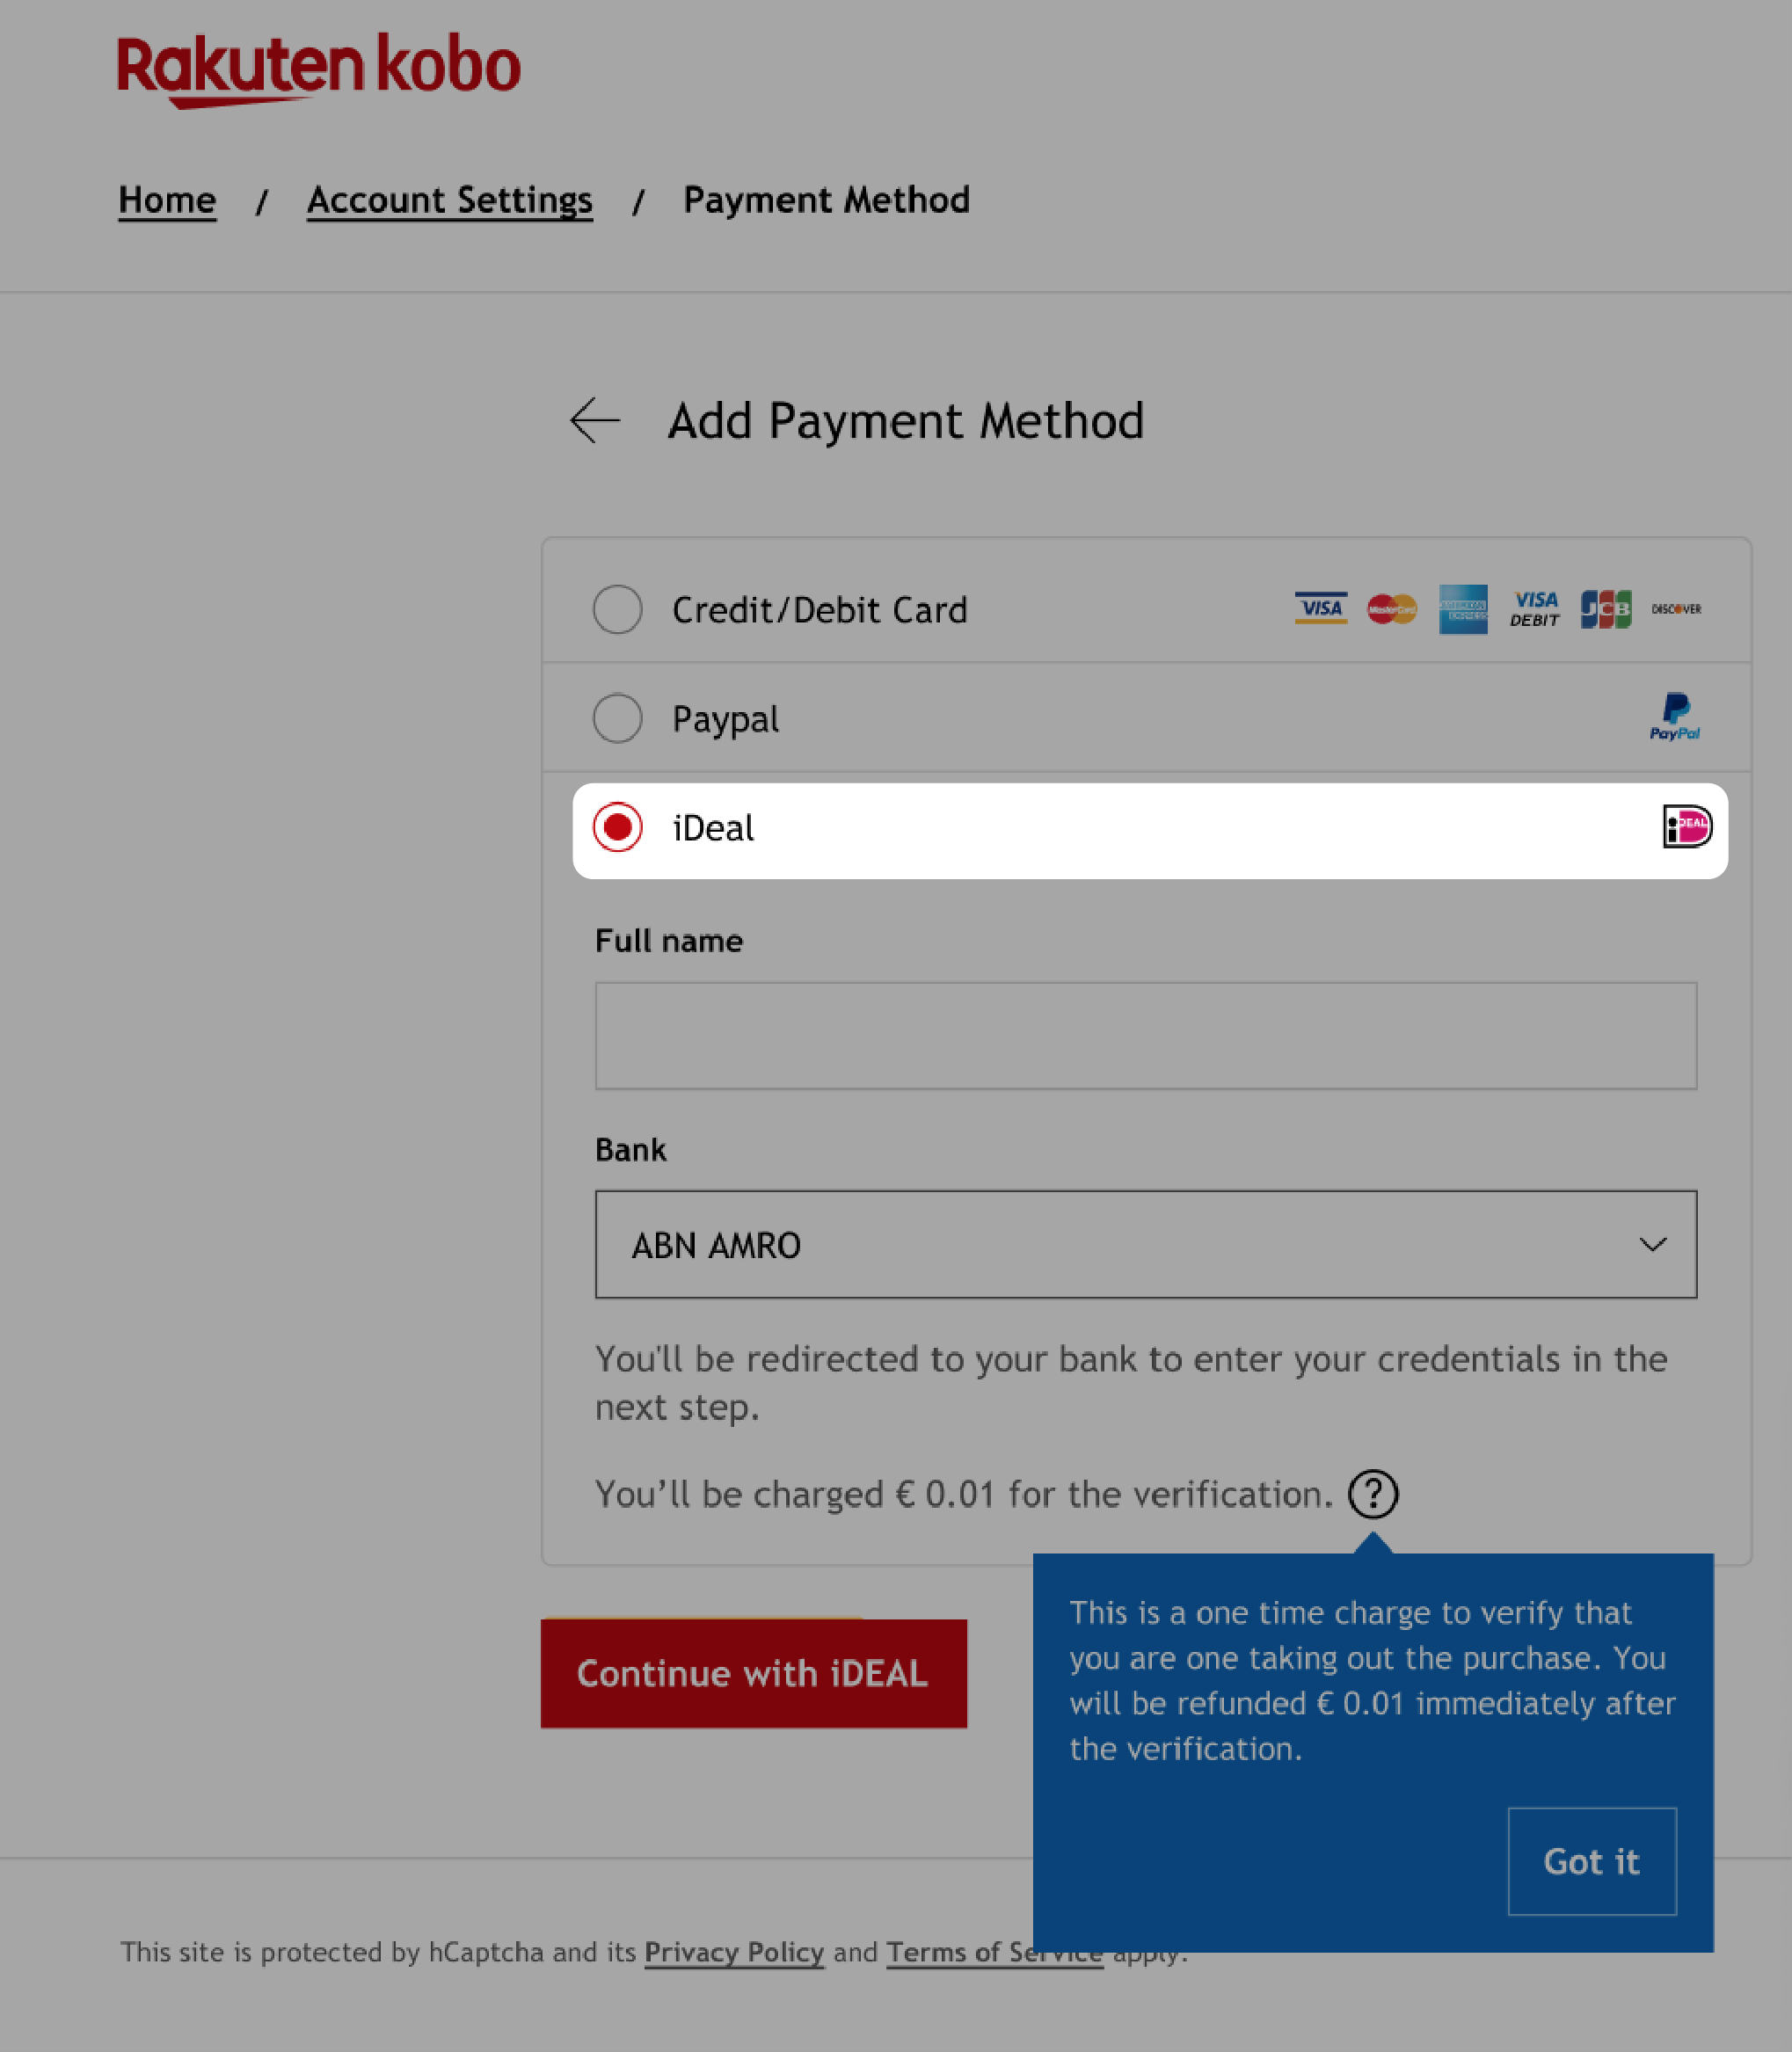Expand the Bank dropdown menu

point(1147,1244)
